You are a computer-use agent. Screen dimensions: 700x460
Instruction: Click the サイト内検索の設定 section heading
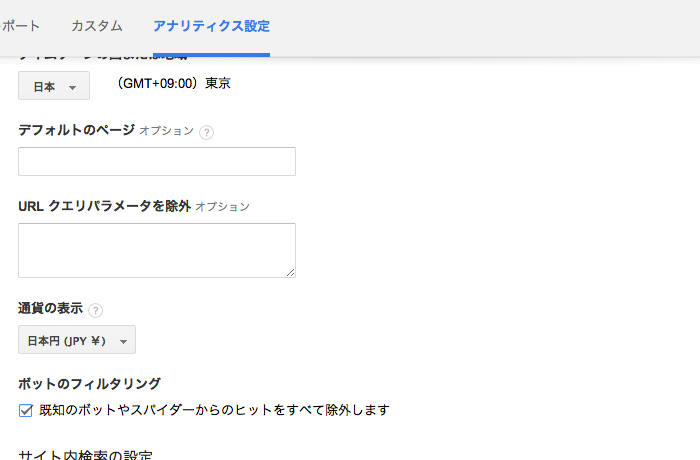[x=85, y=455]
